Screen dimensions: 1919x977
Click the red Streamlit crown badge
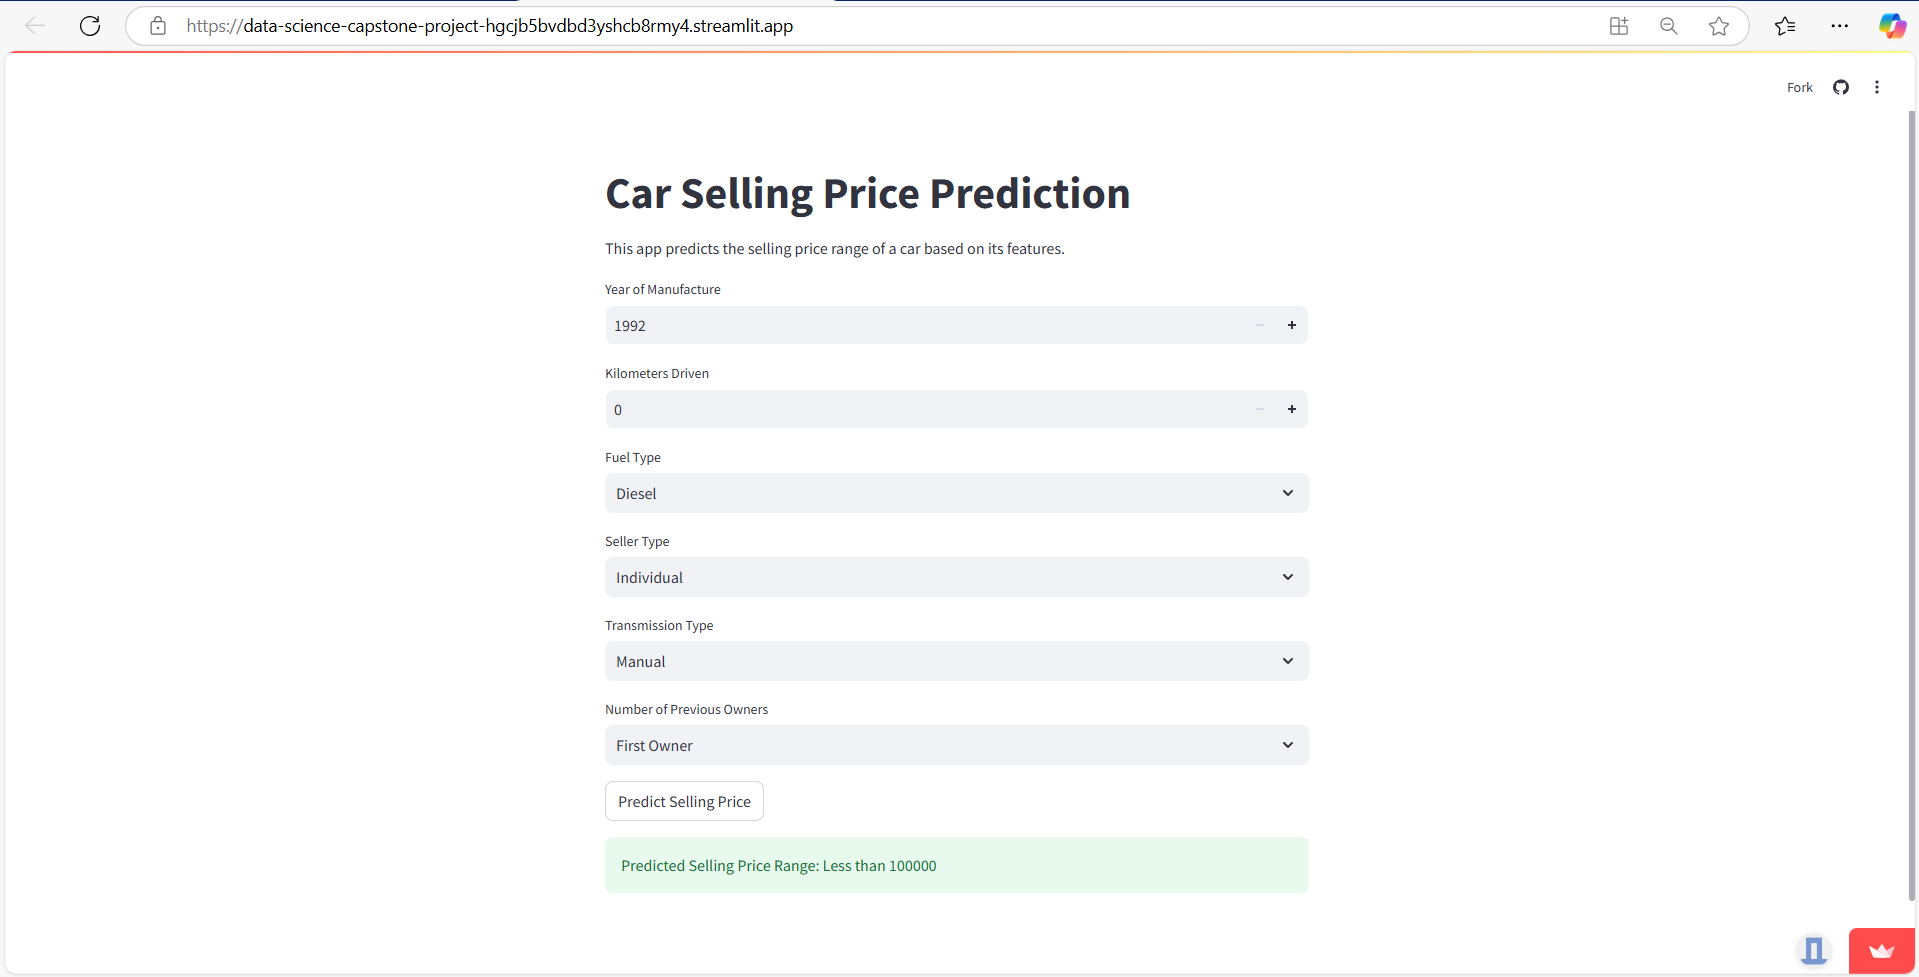1881,951
